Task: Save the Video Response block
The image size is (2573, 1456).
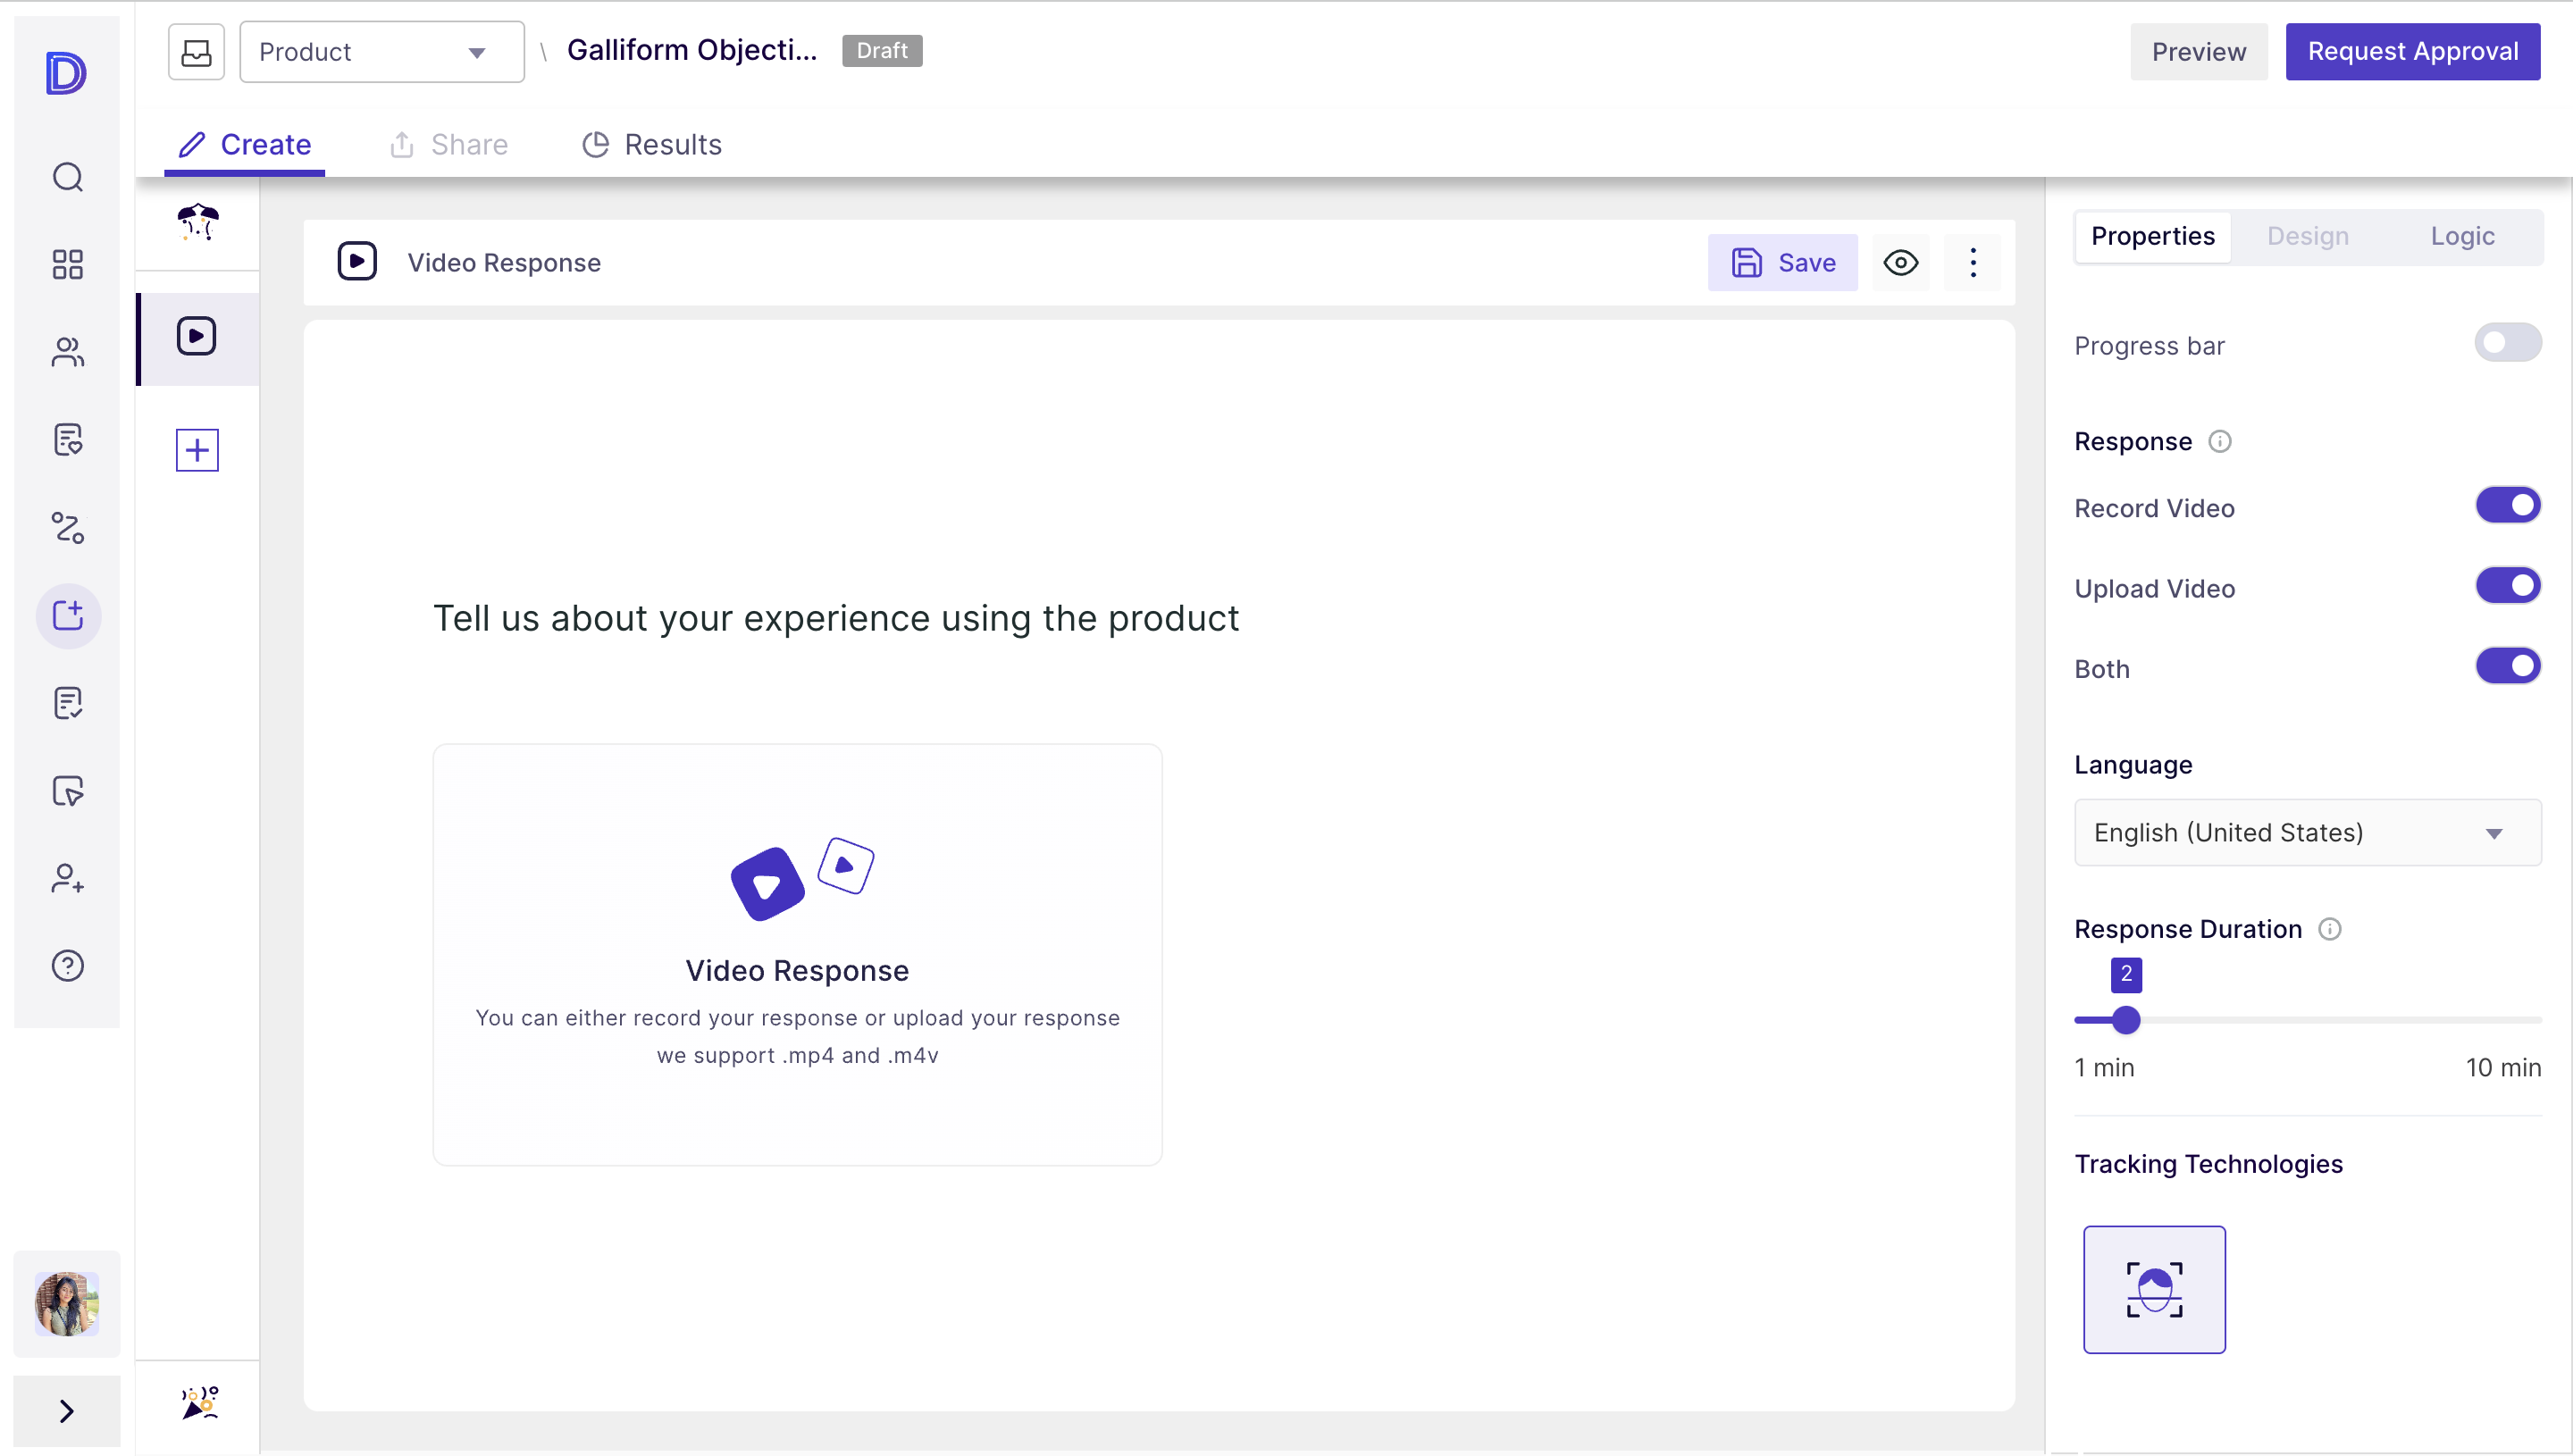Action: pos(1783,263)
